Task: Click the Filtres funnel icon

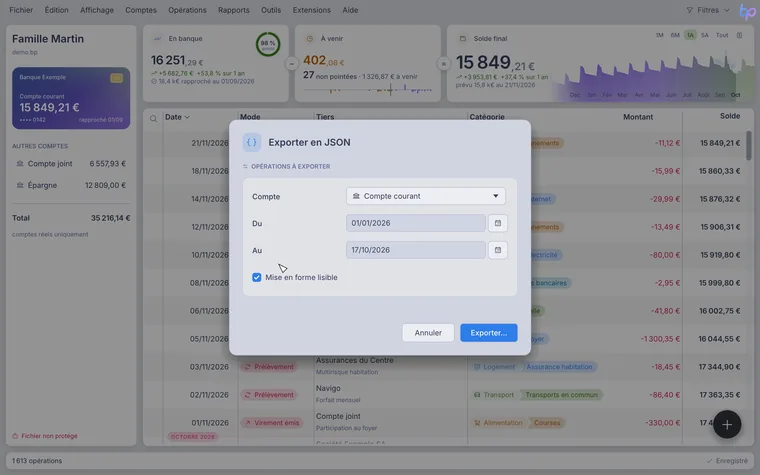Action: [689, 10]
